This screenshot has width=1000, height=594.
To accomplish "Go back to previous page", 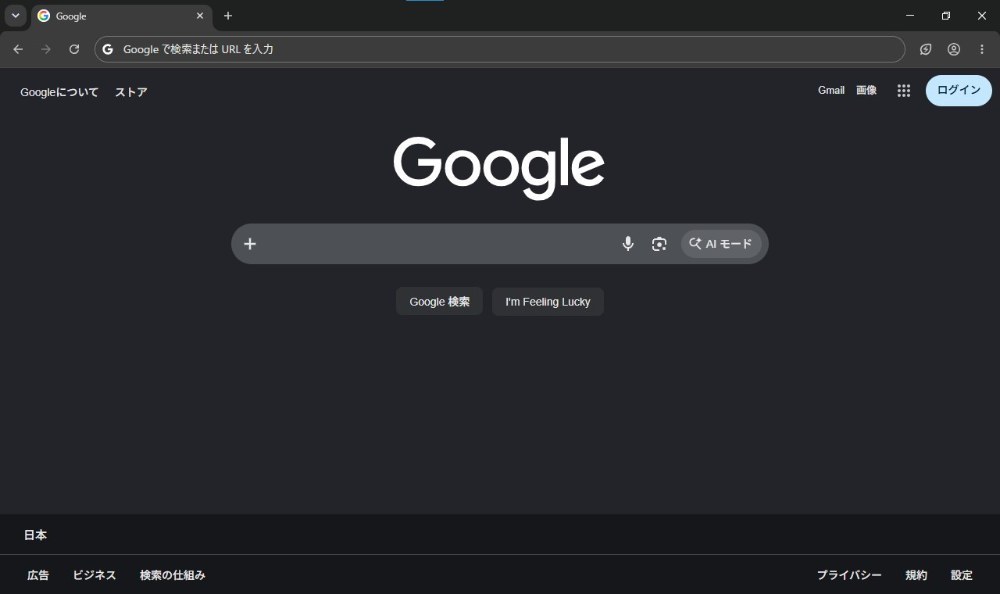I will tap(18, 49).
